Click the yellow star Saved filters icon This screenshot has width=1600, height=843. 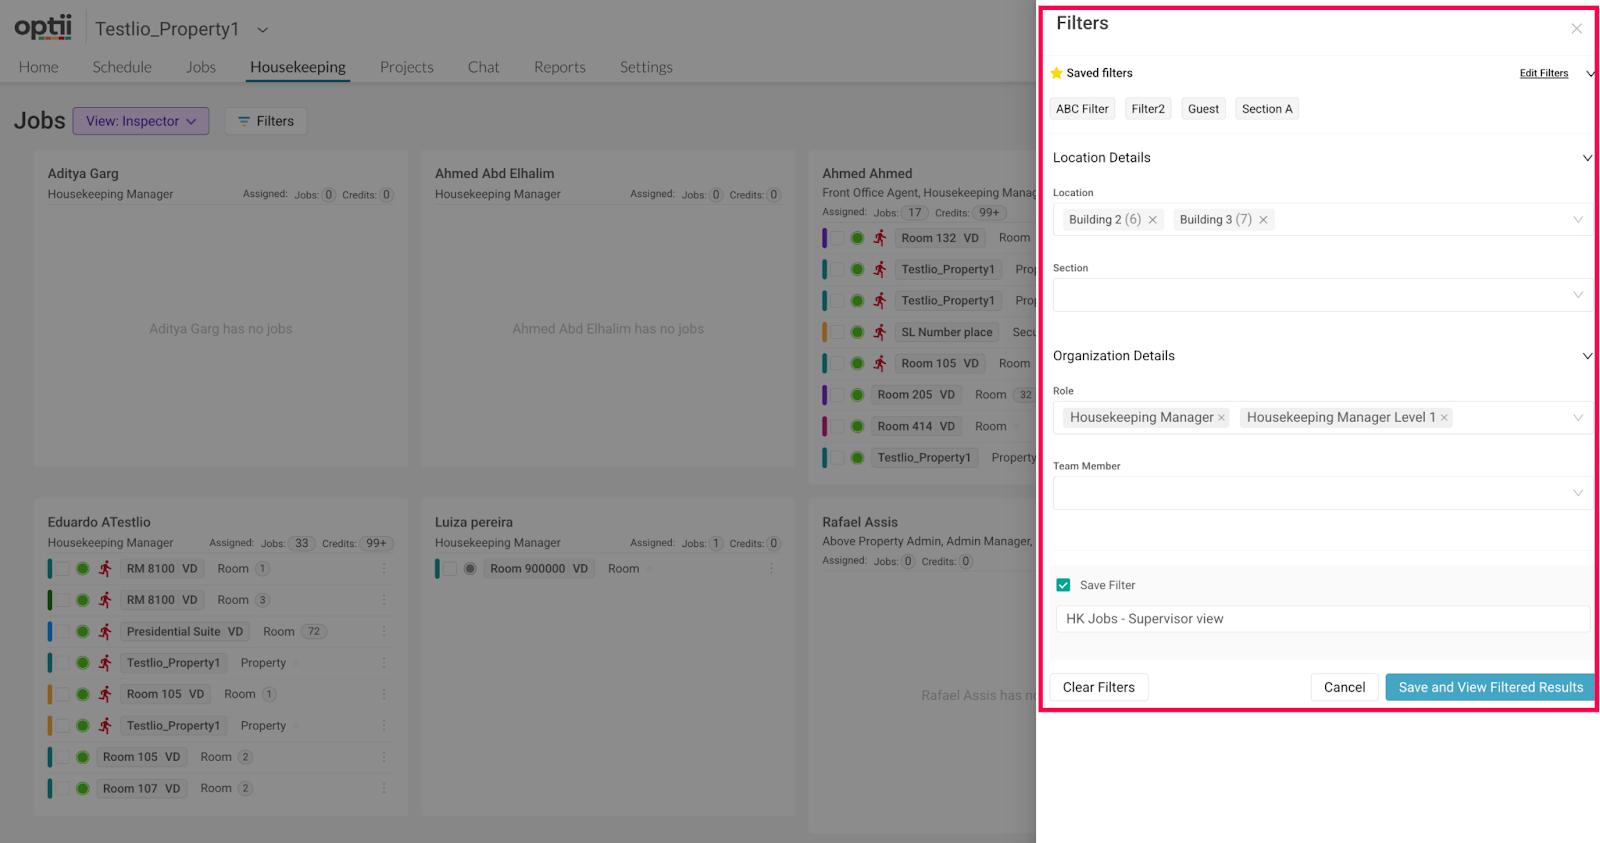pyautogui.click(x=1057, y=73)
